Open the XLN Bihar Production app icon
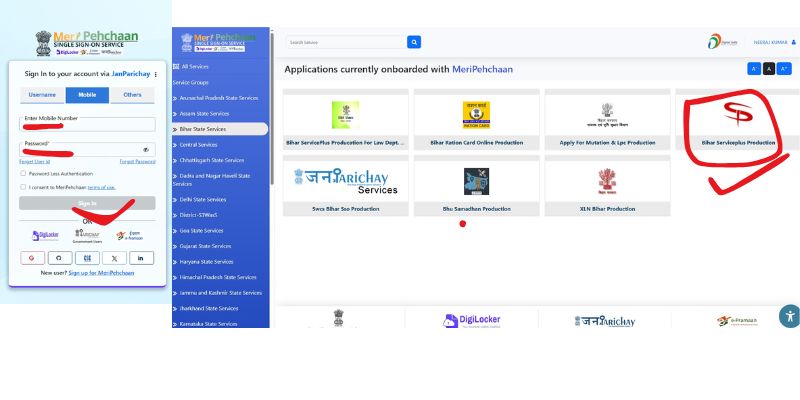Viewport: 800px width, 400px height. coord(607,182)
